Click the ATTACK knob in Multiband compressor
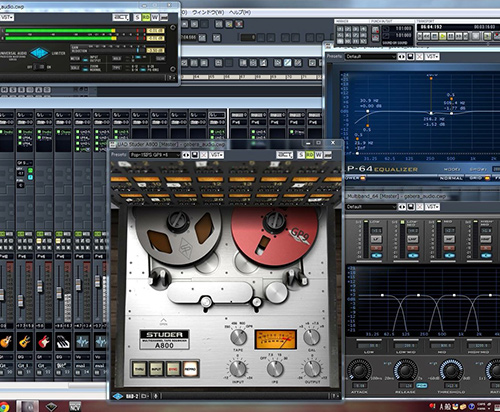 pos(359,371)
